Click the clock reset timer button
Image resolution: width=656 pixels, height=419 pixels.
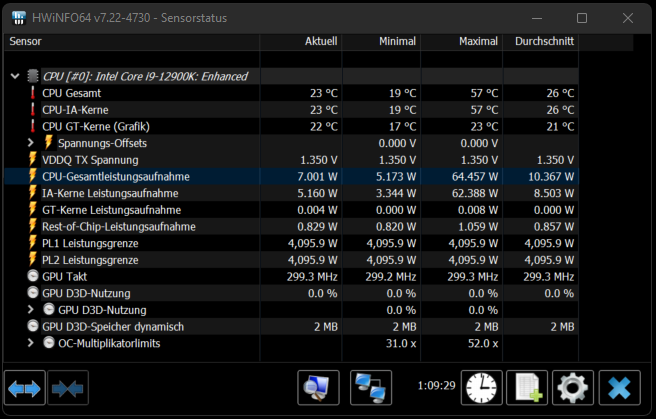pos(482,388)
